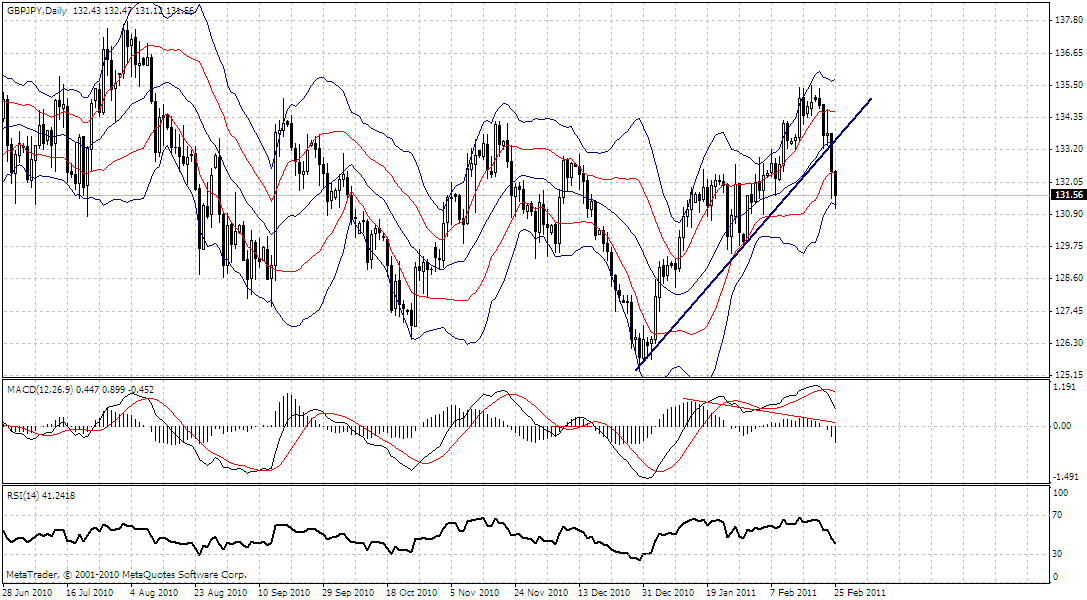Click the 128.60 price axis value

click(1068, 278)
